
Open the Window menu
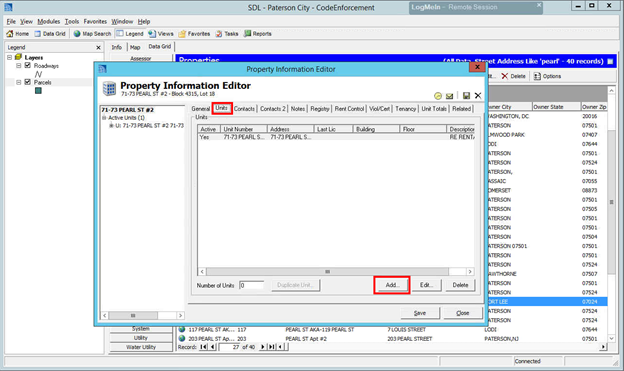click(x=122, y=21)
